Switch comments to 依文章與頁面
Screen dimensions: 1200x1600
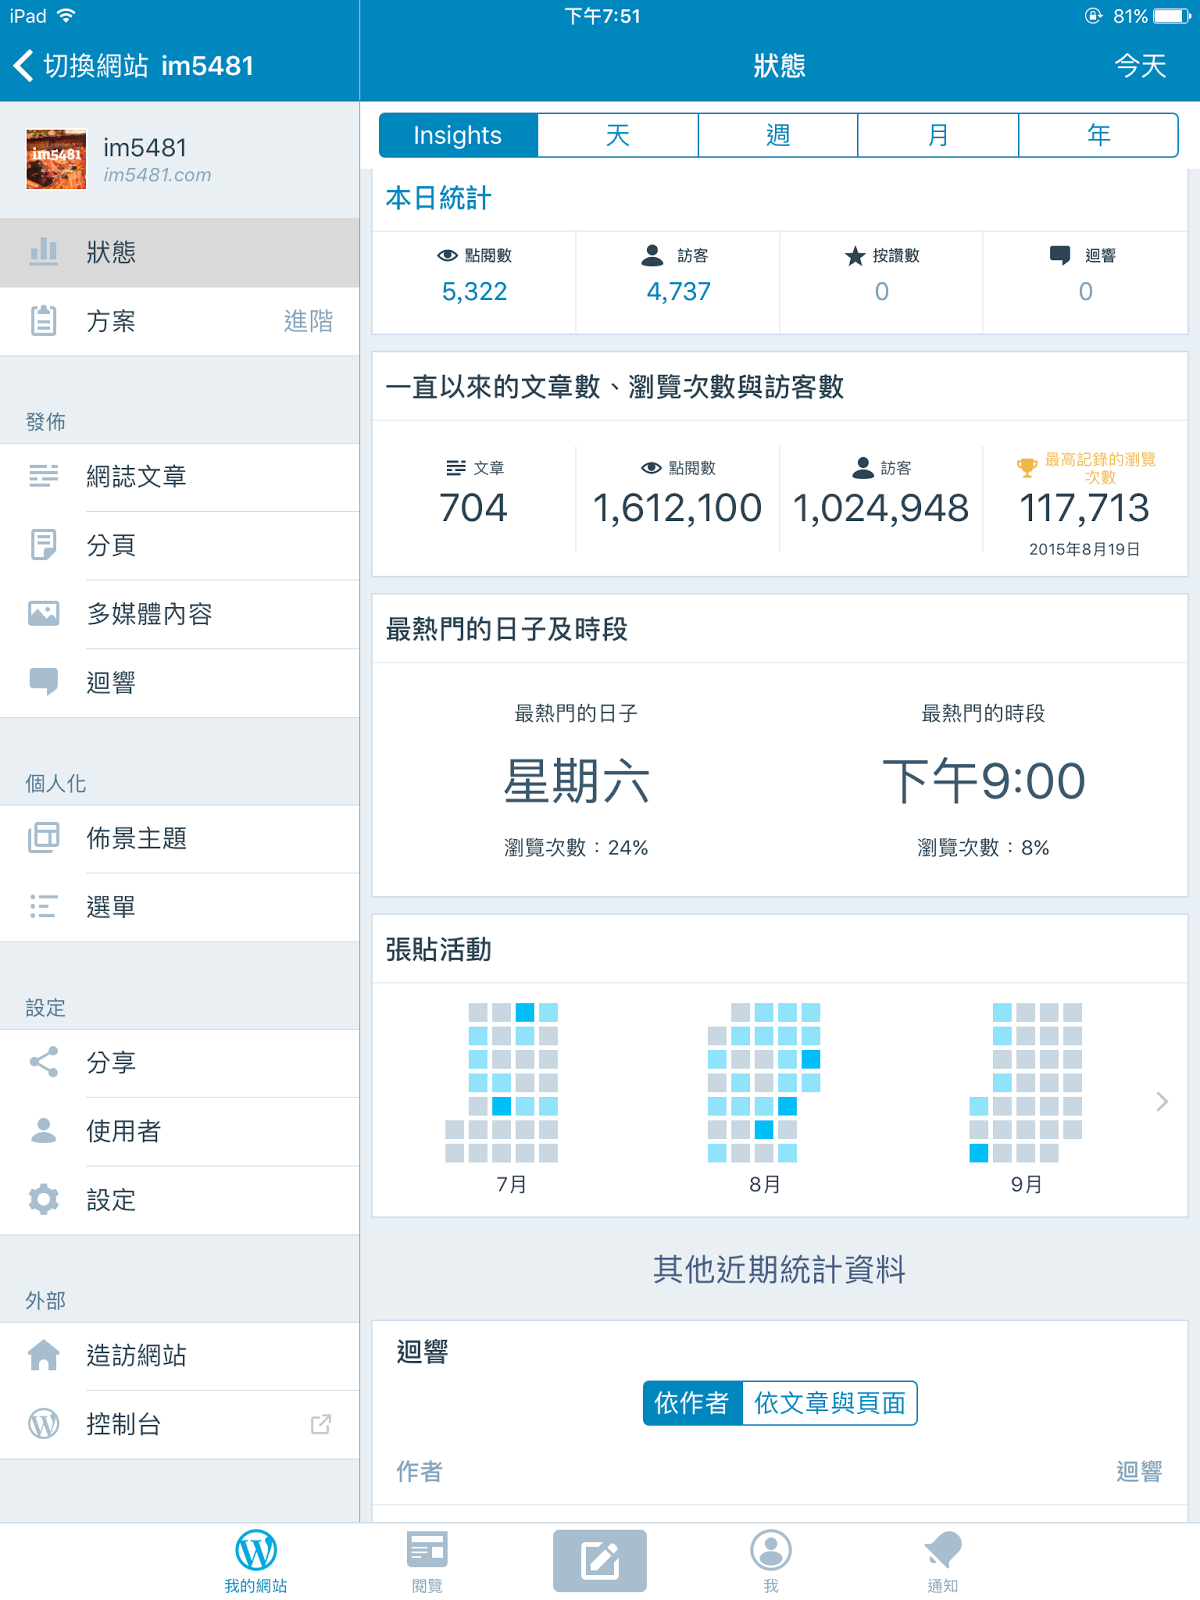coord(829,1403)
